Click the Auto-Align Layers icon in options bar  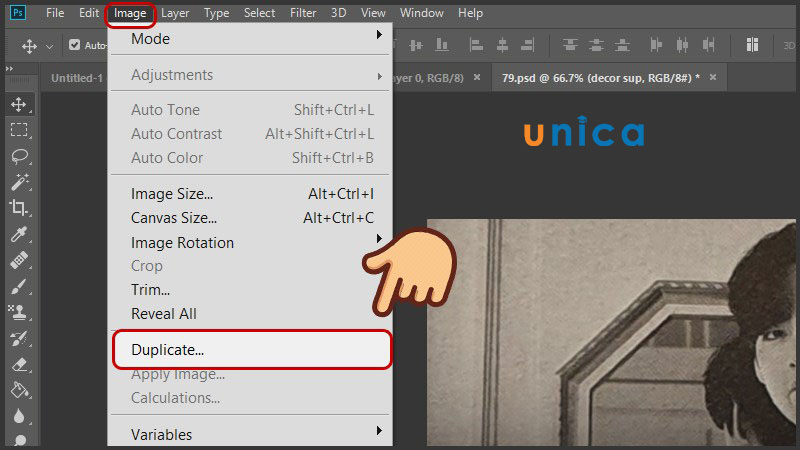pyautogui.click(x=751, y=45)
